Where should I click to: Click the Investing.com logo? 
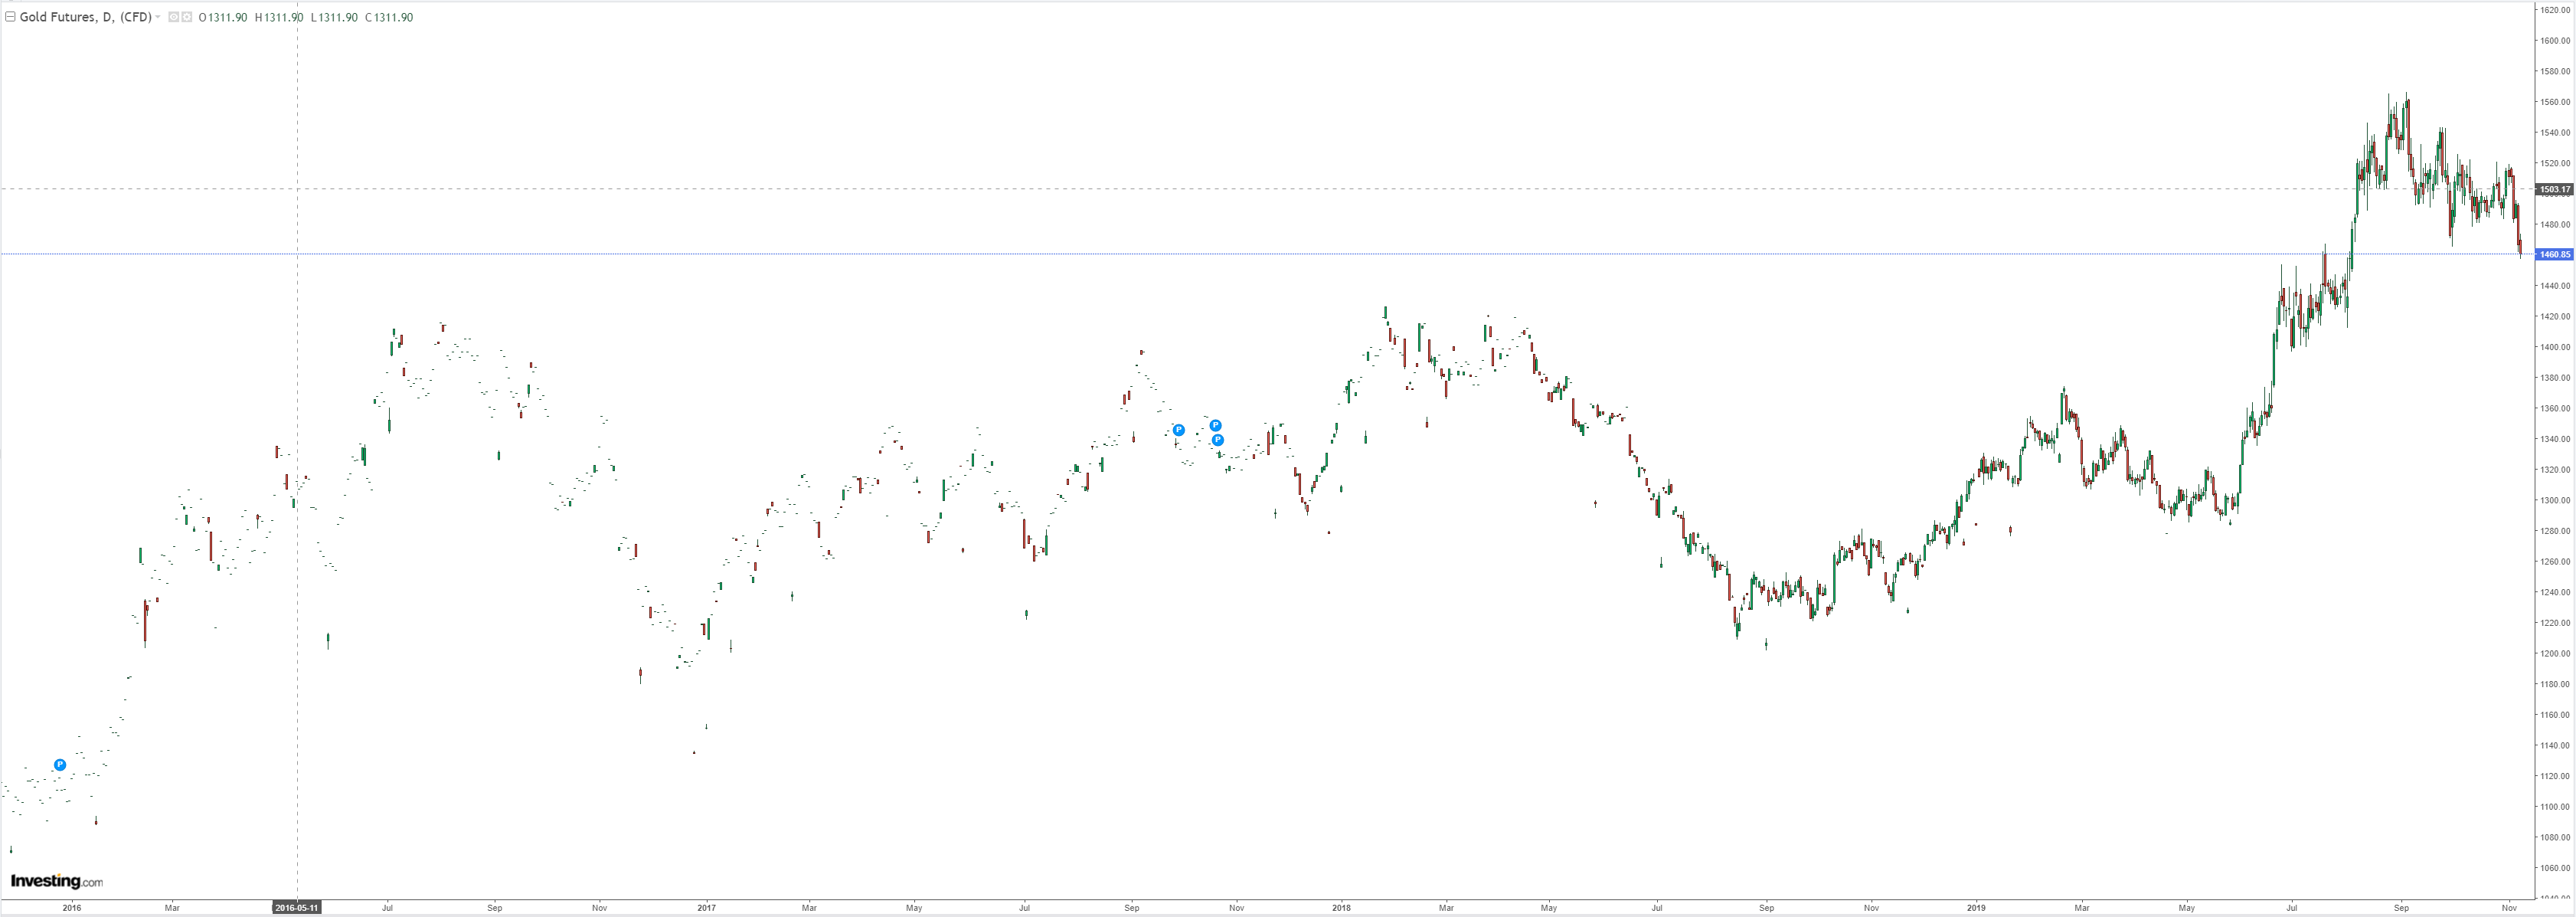tap(56, 881)
